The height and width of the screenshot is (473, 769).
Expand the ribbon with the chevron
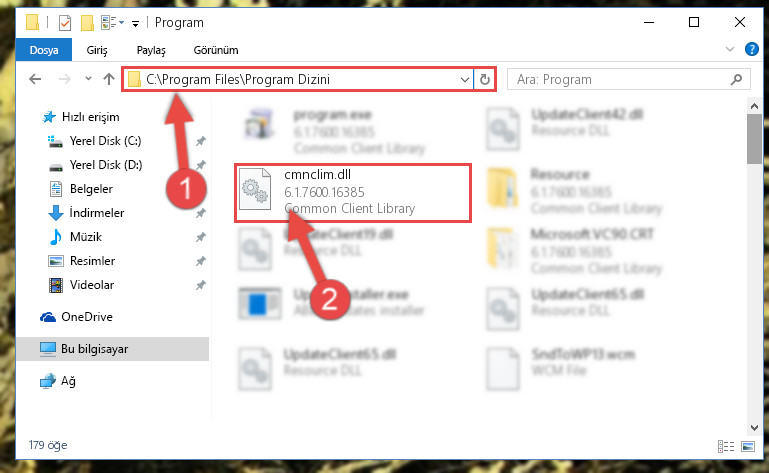click(730, 49)
